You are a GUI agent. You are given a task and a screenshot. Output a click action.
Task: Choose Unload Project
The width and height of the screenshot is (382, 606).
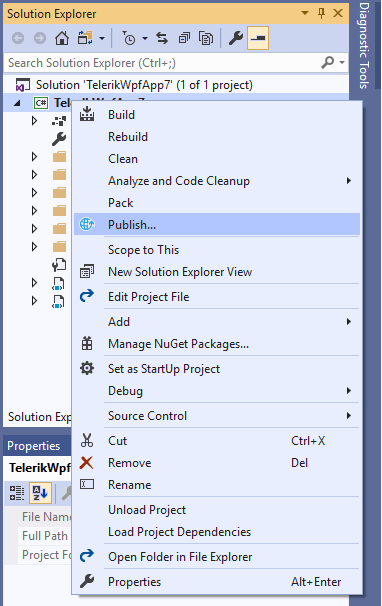click(x=217, y=510)
